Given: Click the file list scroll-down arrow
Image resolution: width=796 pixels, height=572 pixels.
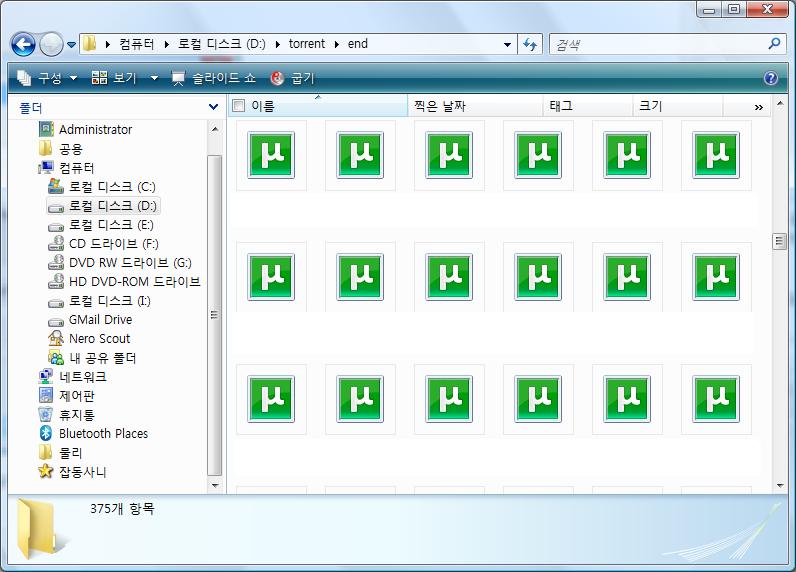Looking at the screenshot, I should 780,486.
